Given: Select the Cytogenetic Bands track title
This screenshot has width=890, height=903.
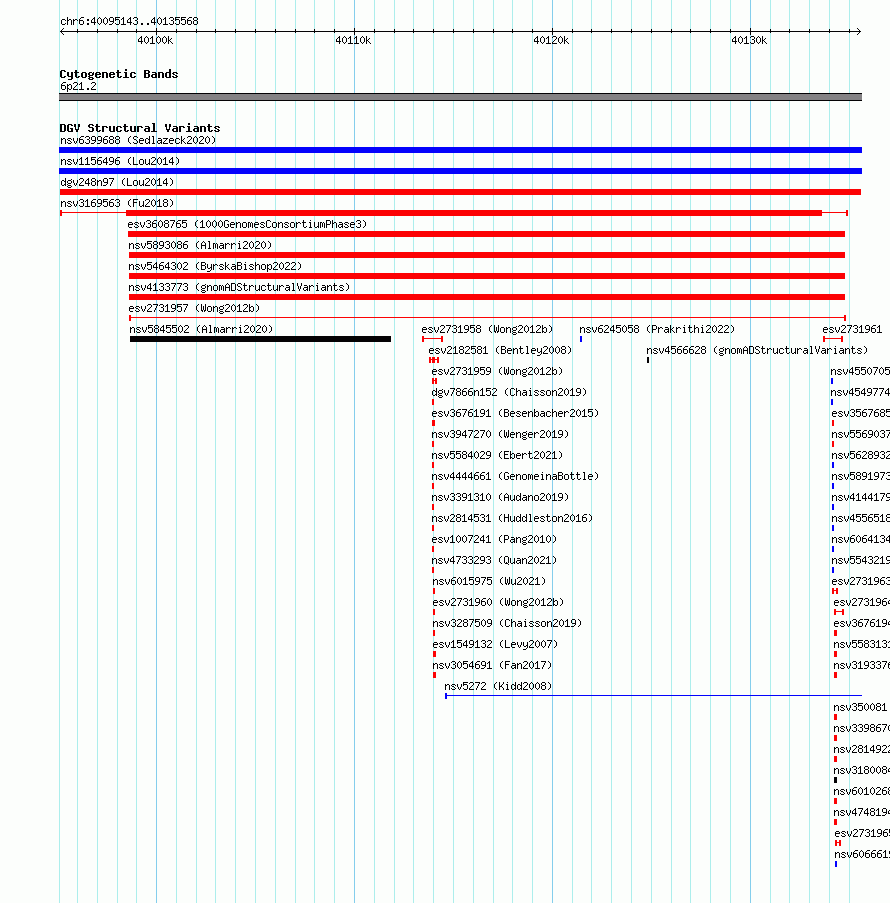Looking at the screenshot, I should point(119,74).
